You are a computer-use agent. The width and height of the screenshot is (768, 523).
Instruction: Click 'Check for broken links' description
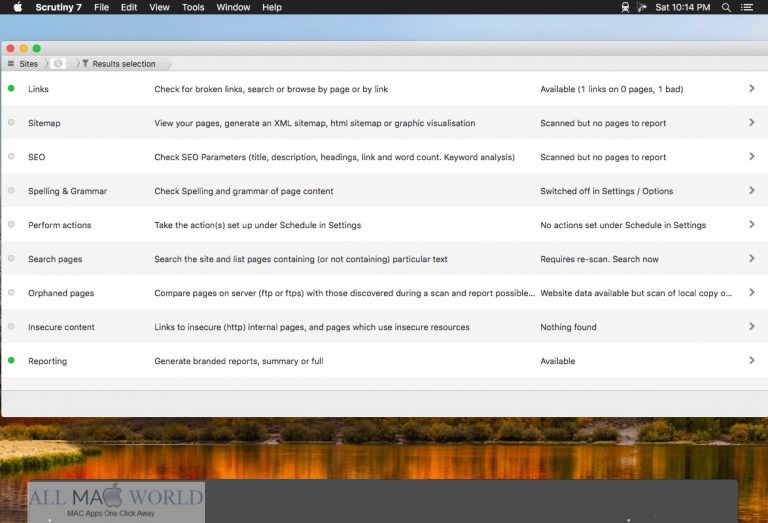[271, 89]
